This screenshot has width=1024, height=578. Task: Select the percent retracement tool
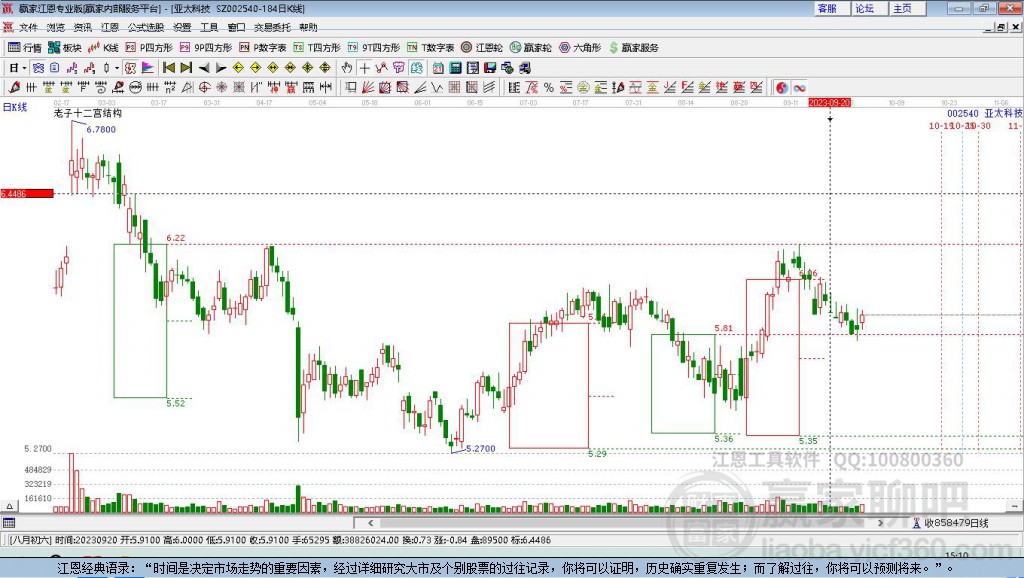click(x=549, y=88)
